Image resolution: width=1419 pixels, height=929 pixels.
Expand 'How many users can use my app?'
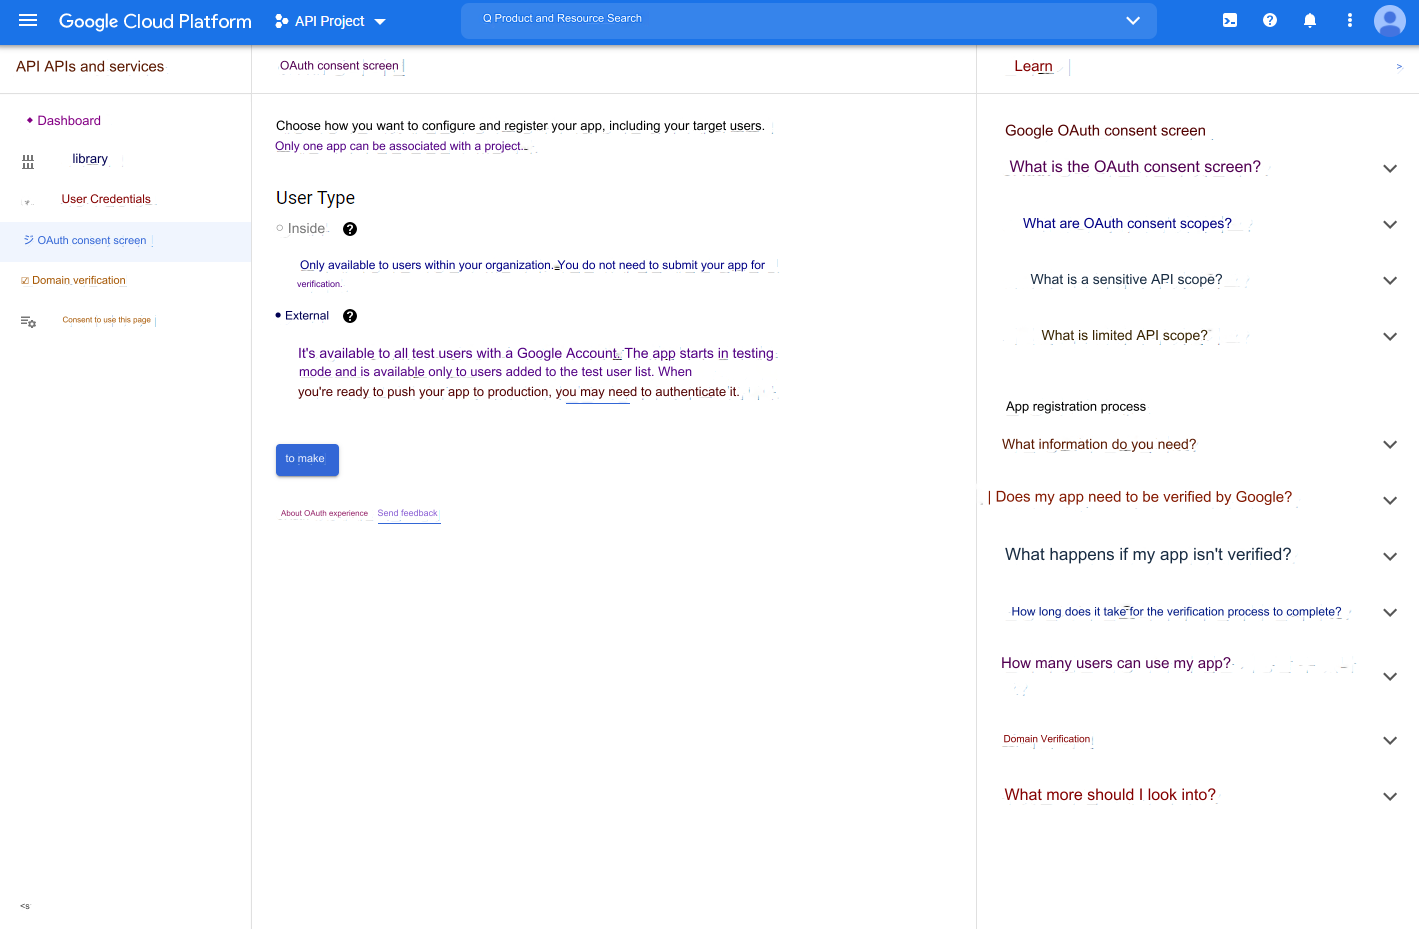click(x=1390, y=676)
